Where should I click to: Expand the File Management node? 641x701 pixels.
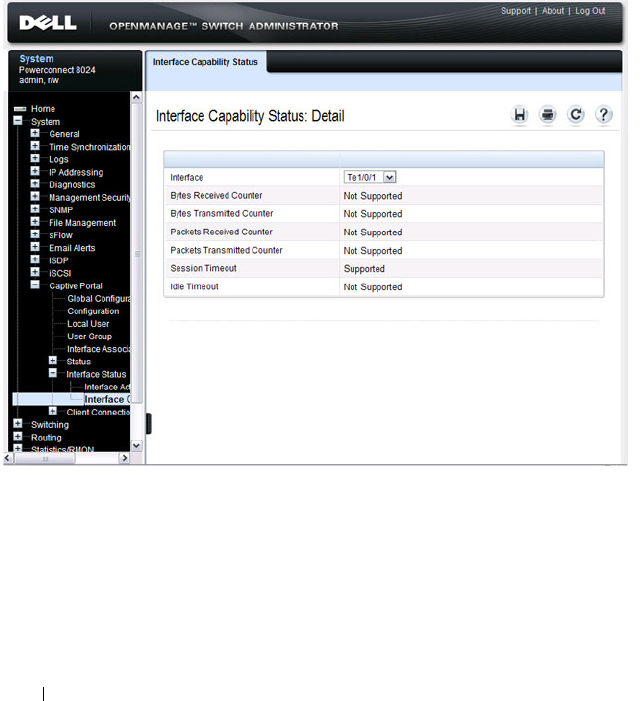tap(35, 222)
